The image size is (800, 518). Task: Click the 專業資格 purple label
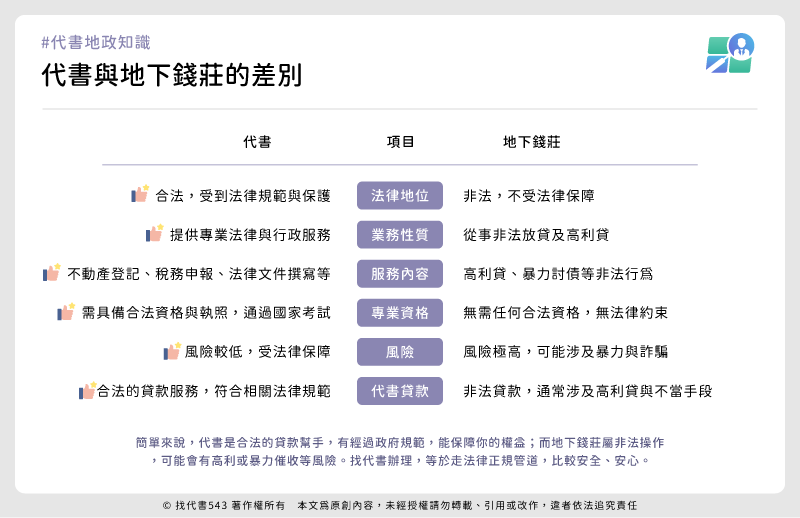coord(400,312)
